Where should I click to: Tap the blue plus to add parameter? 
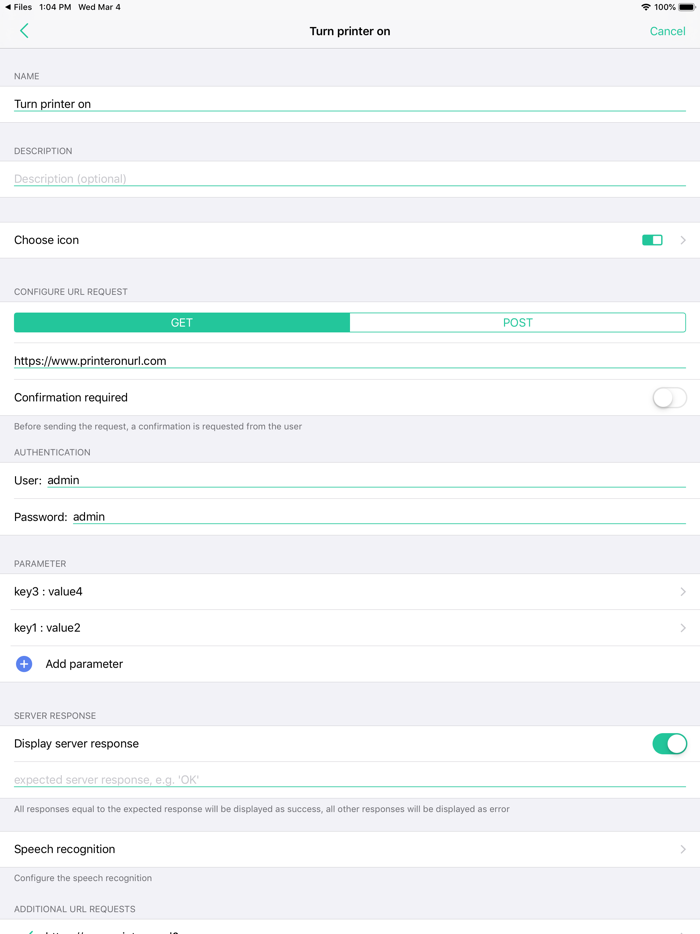(x=24, y=663)
